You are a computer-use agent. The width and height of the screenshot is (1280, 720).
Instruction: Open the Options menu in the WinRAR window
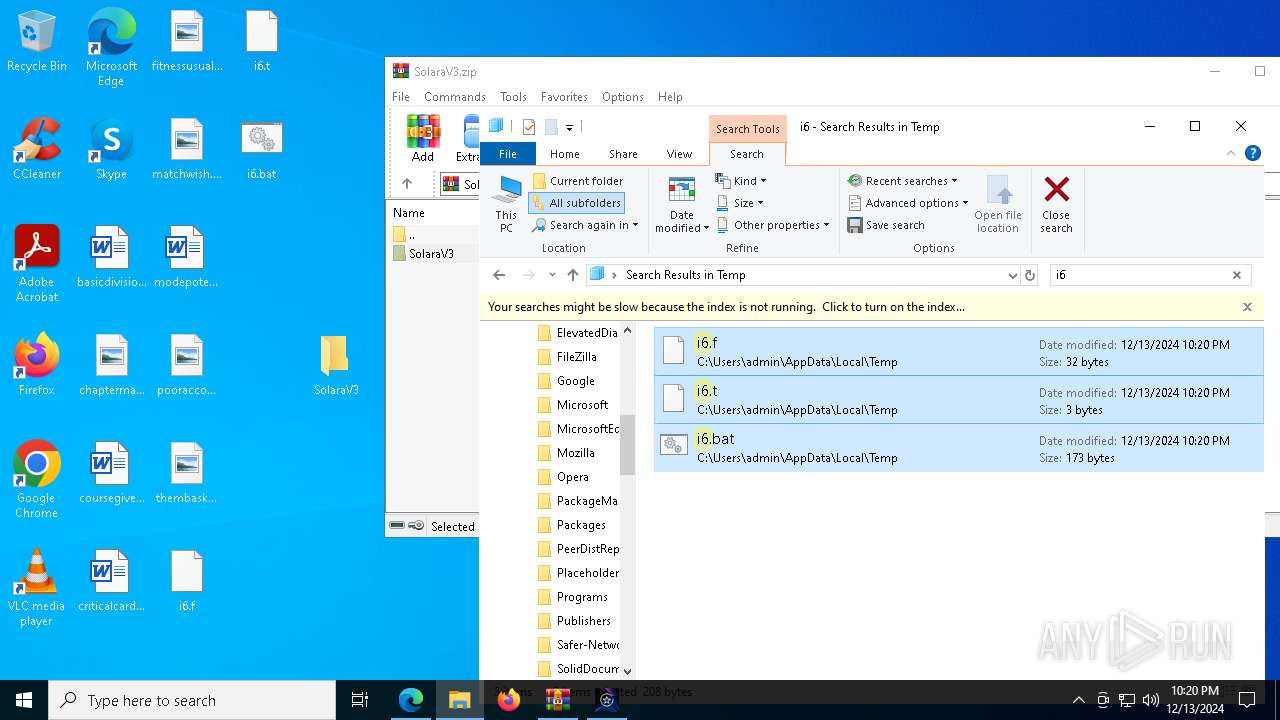pyautogui.click(x=622, y=97)
